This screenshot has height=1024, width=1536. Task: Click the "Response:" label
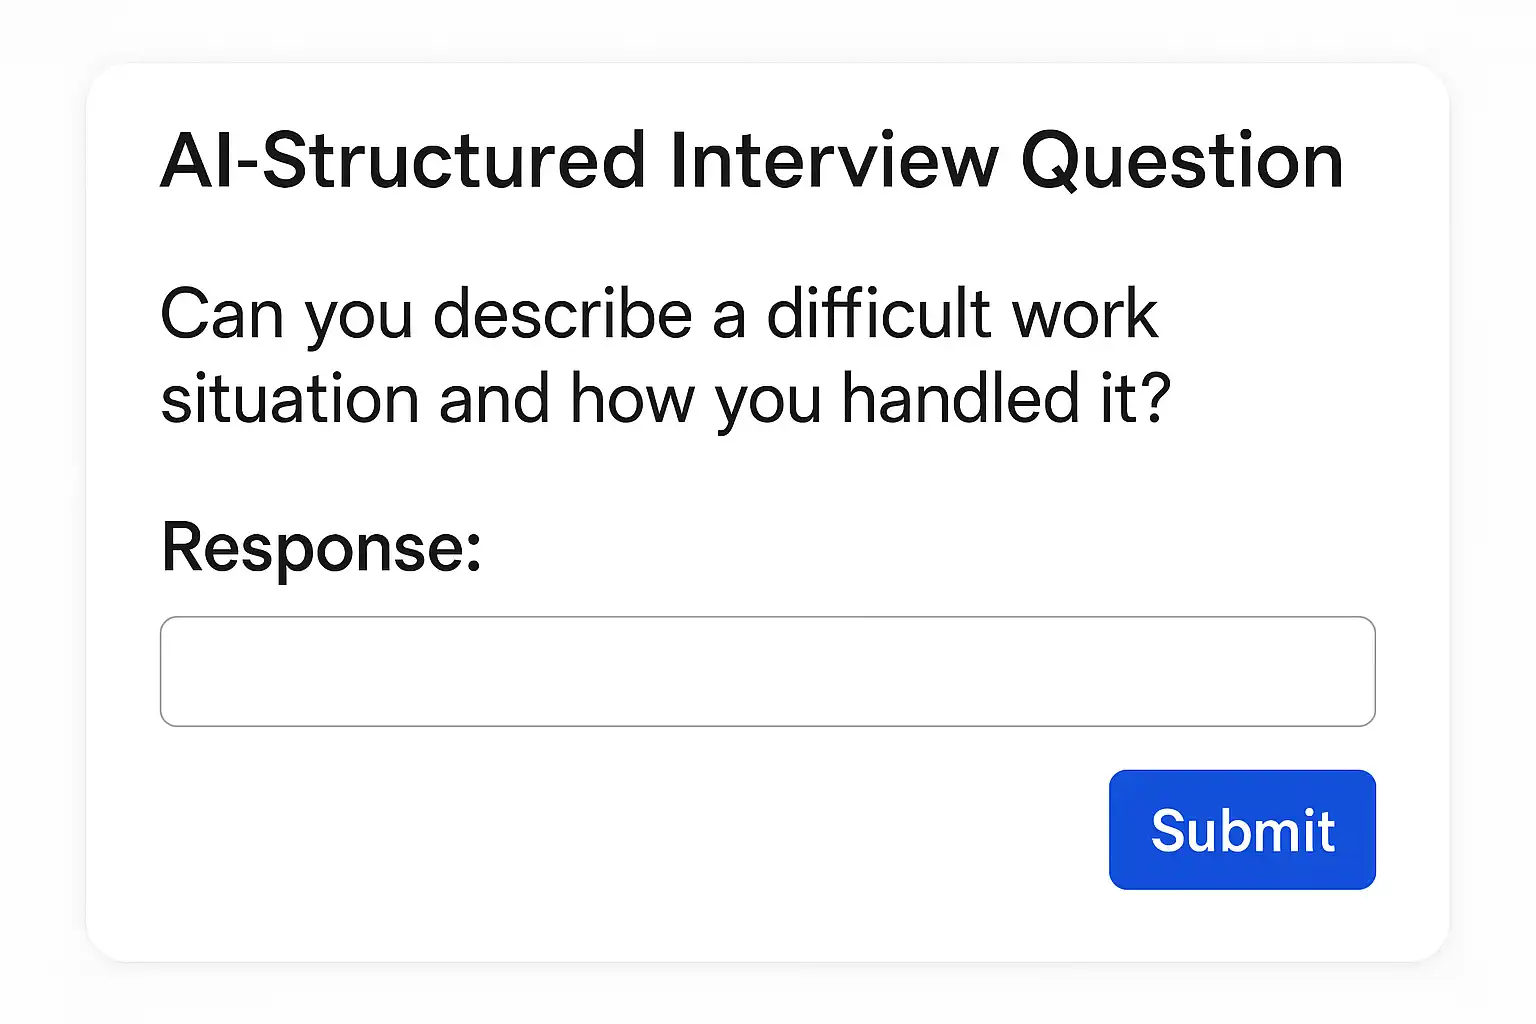(321, 547)
